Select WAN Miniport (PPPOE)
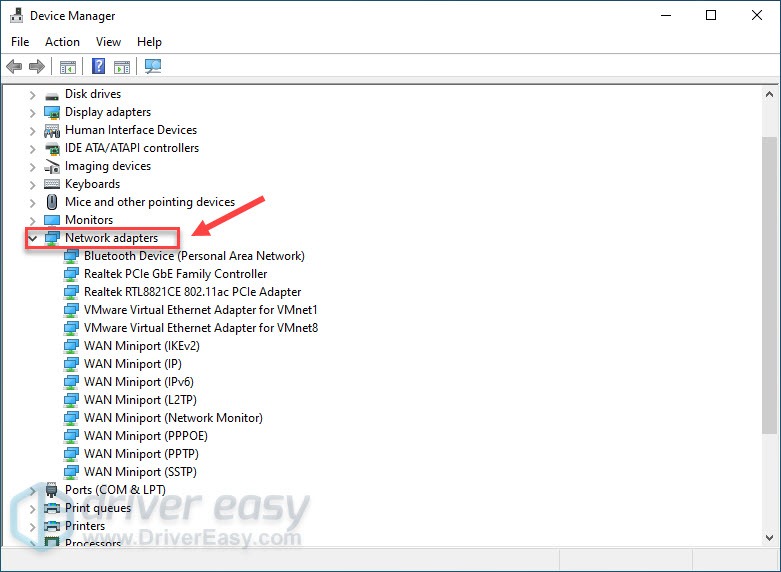 coord(145,435)
